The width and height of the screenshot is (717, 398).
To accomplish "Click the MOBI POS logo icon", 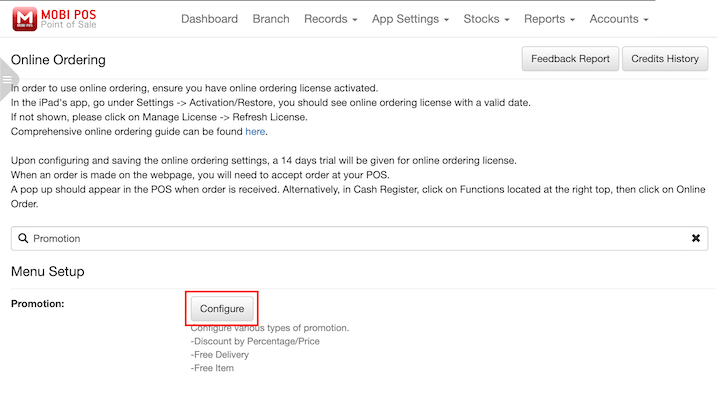I will 25,19.
